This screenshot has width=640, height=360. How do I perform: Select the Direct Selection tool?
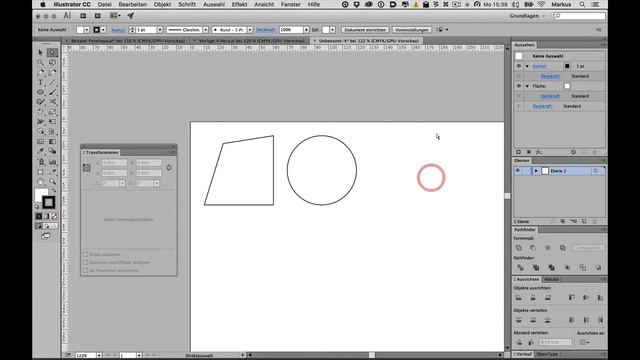point(52,53)
